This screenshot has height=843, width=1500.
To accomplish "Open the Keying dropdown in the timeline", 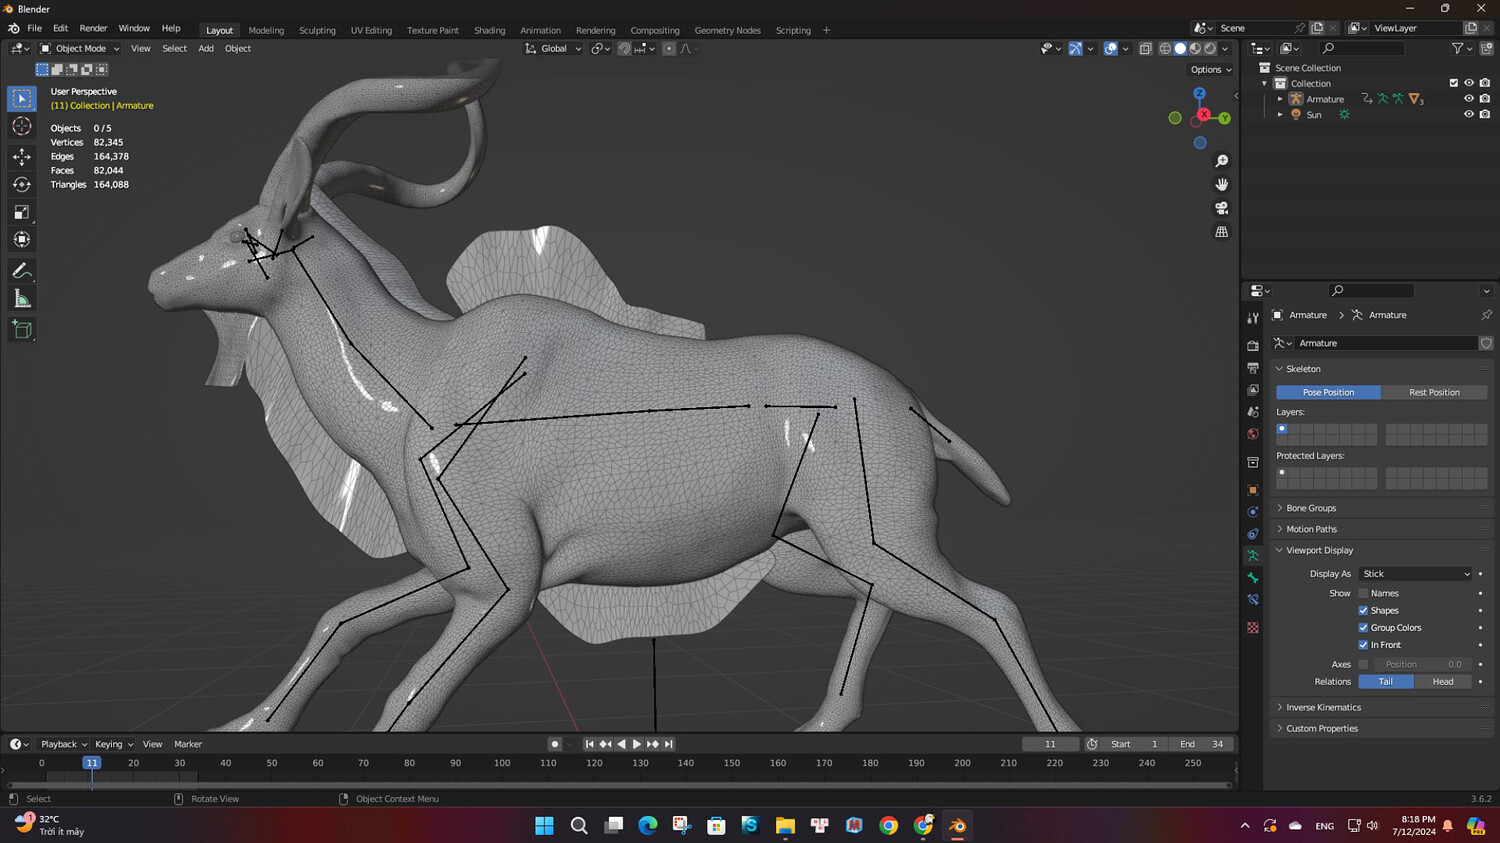I will click(114, 744).
